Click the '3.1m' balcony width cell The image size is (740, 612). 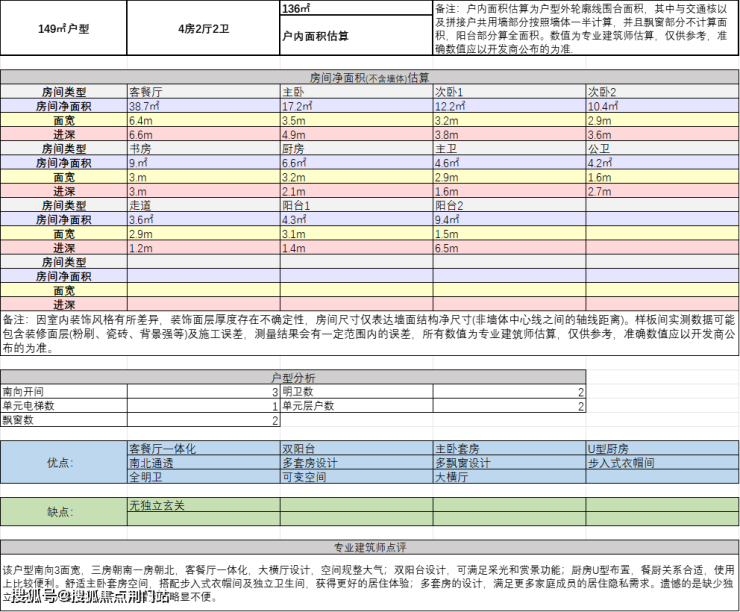coord(357,233)
